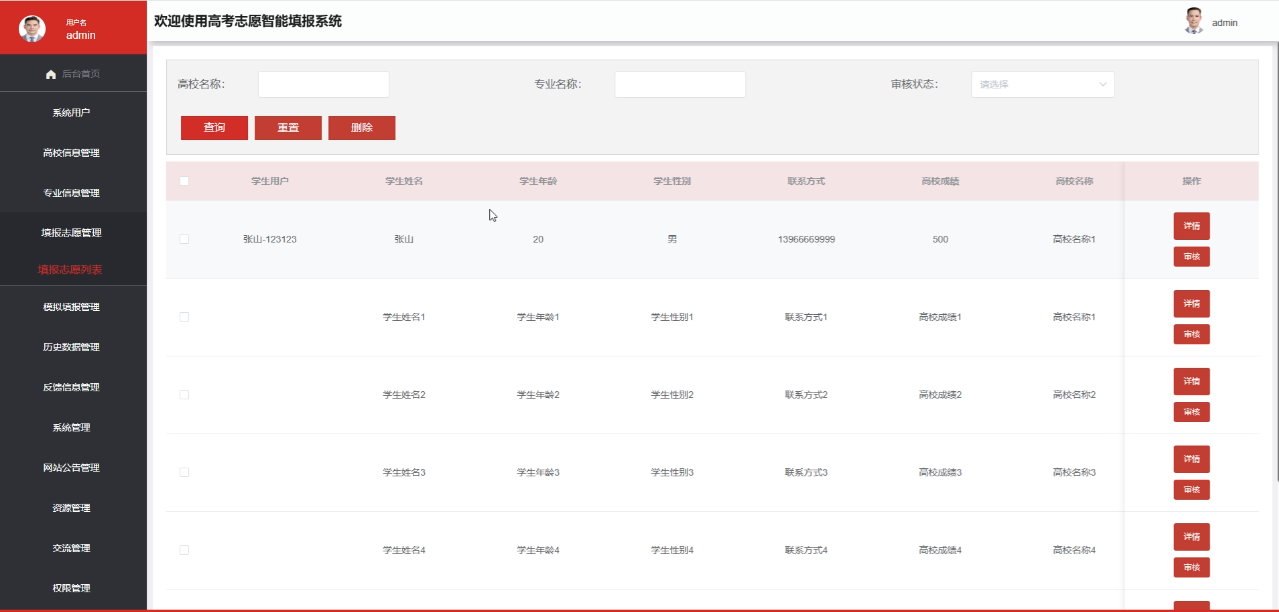Expand the 网站公告管理 menu
Image resolution: width=1279 pixels, height=612 pixels.
pos(73,467)
